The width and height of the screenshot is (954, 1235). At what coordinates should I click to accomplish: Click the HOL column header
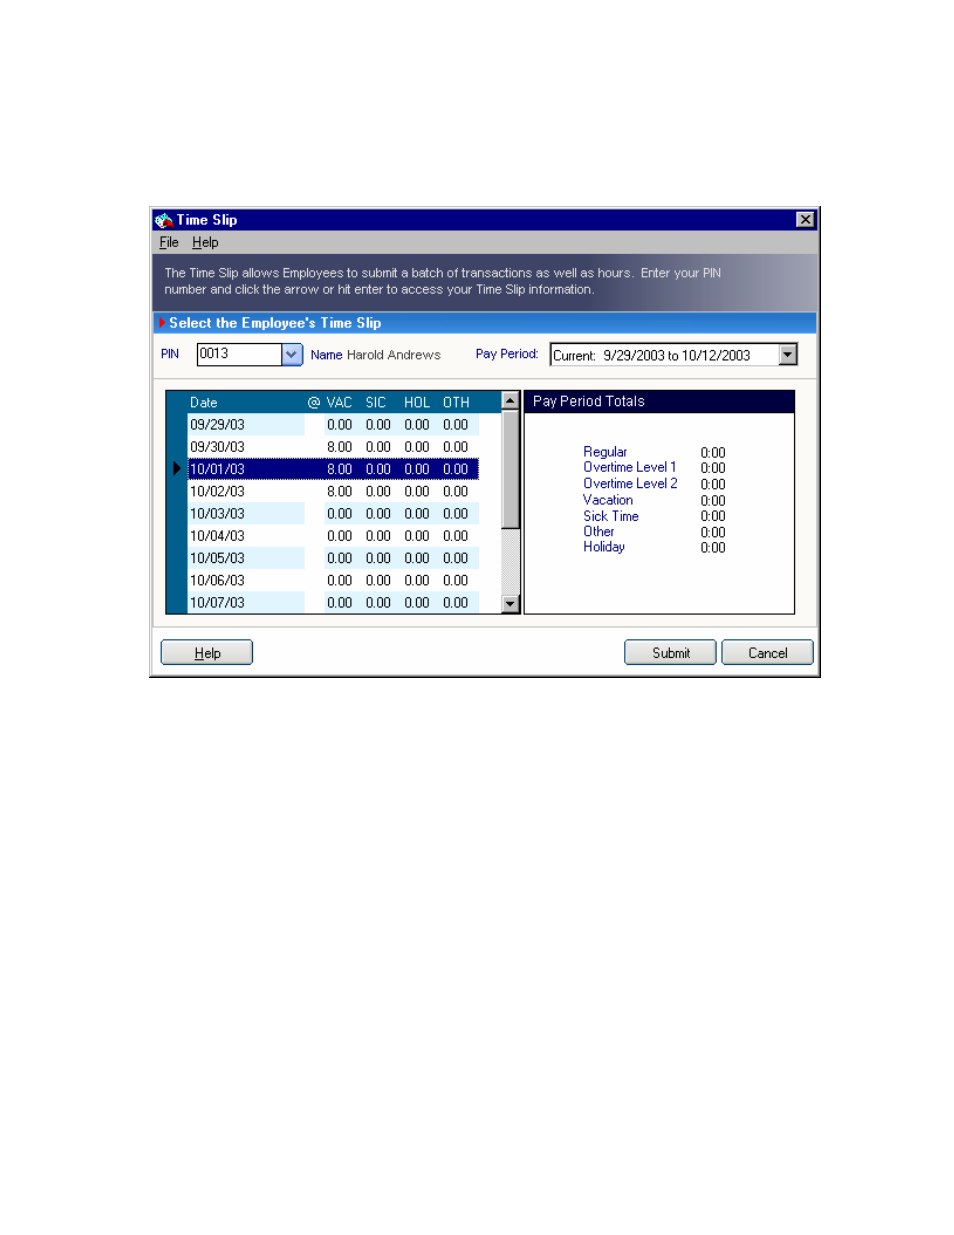click(417, 402)
